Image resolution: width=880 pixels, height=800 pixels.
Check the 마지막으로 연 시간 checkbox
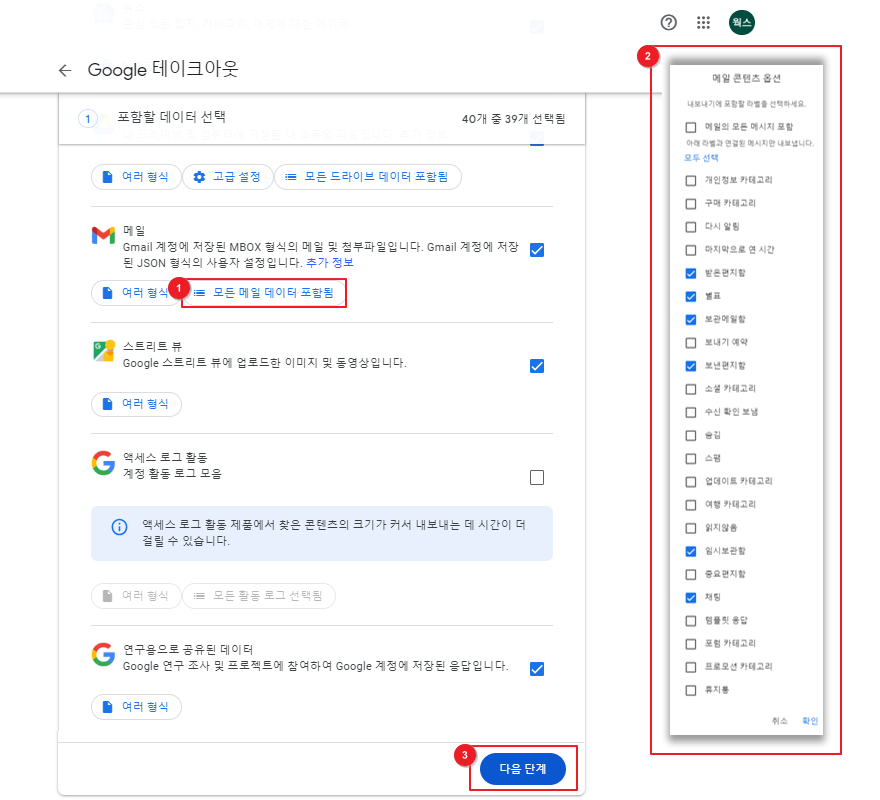[691, 250]
